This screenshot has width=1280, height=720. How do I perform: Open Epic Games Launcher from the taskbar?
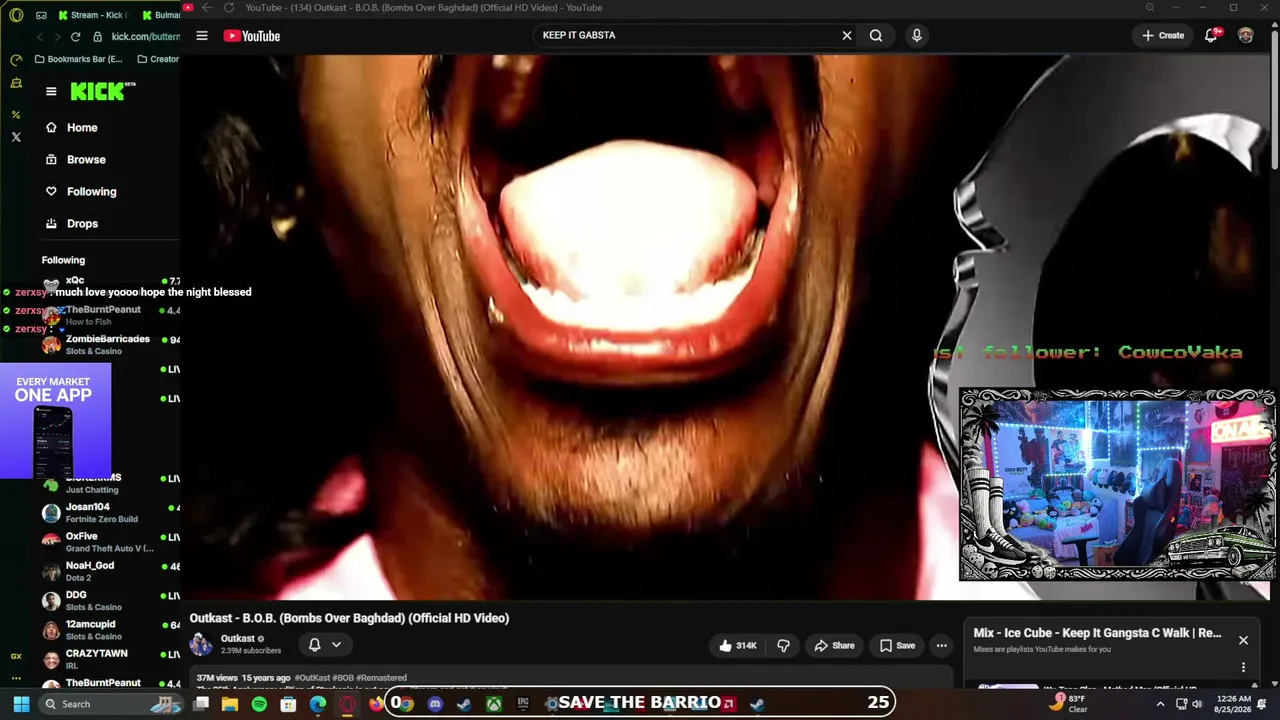click(523, 704)
